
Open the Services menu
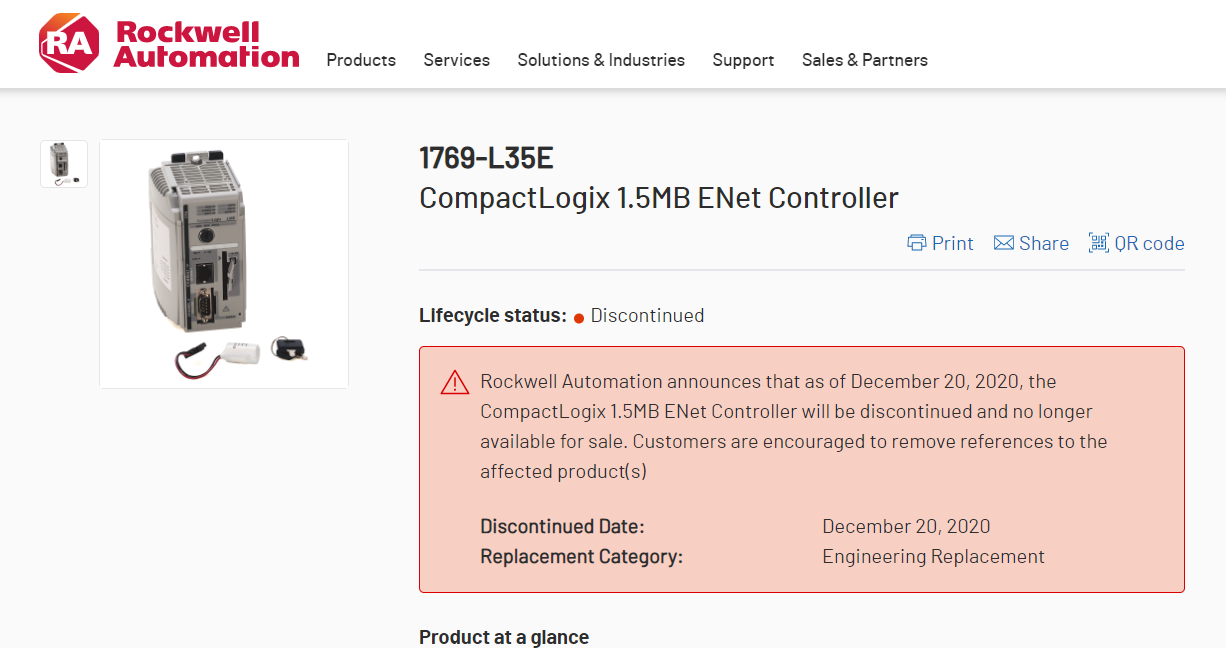point(456,60)
